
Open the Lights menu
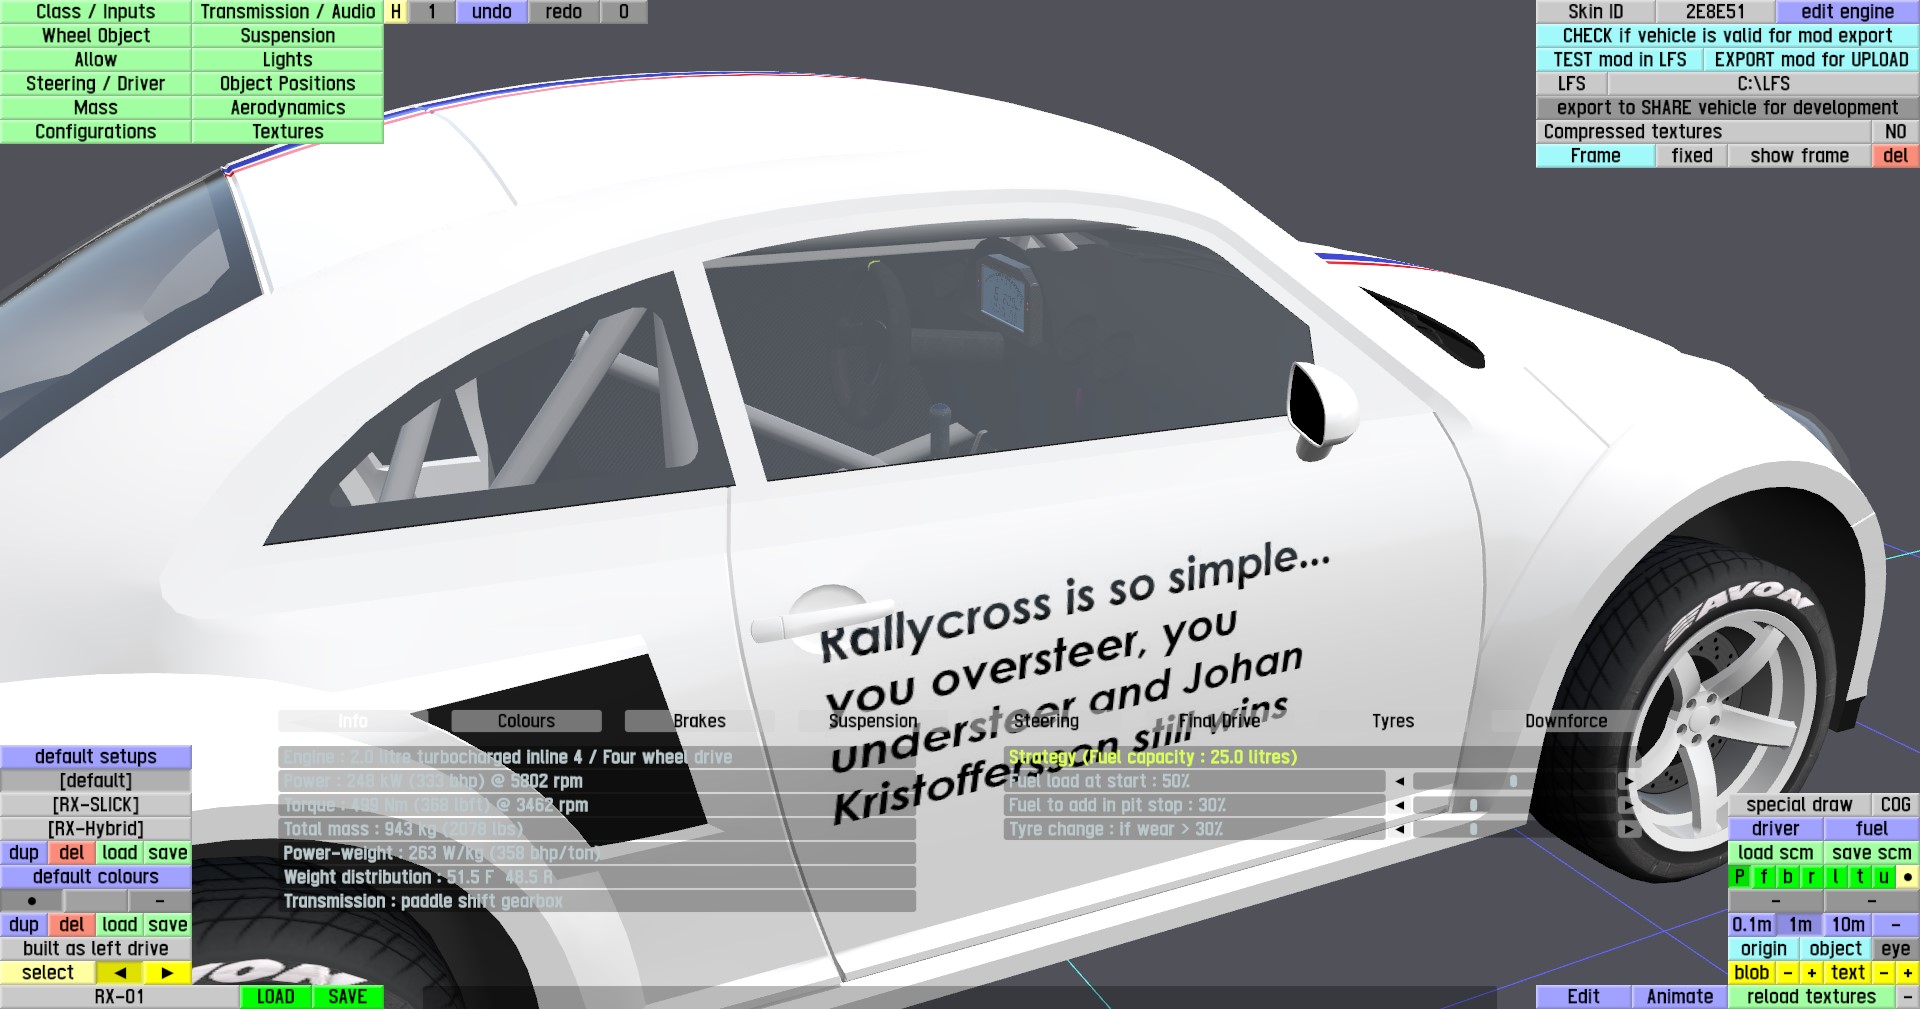288,60
